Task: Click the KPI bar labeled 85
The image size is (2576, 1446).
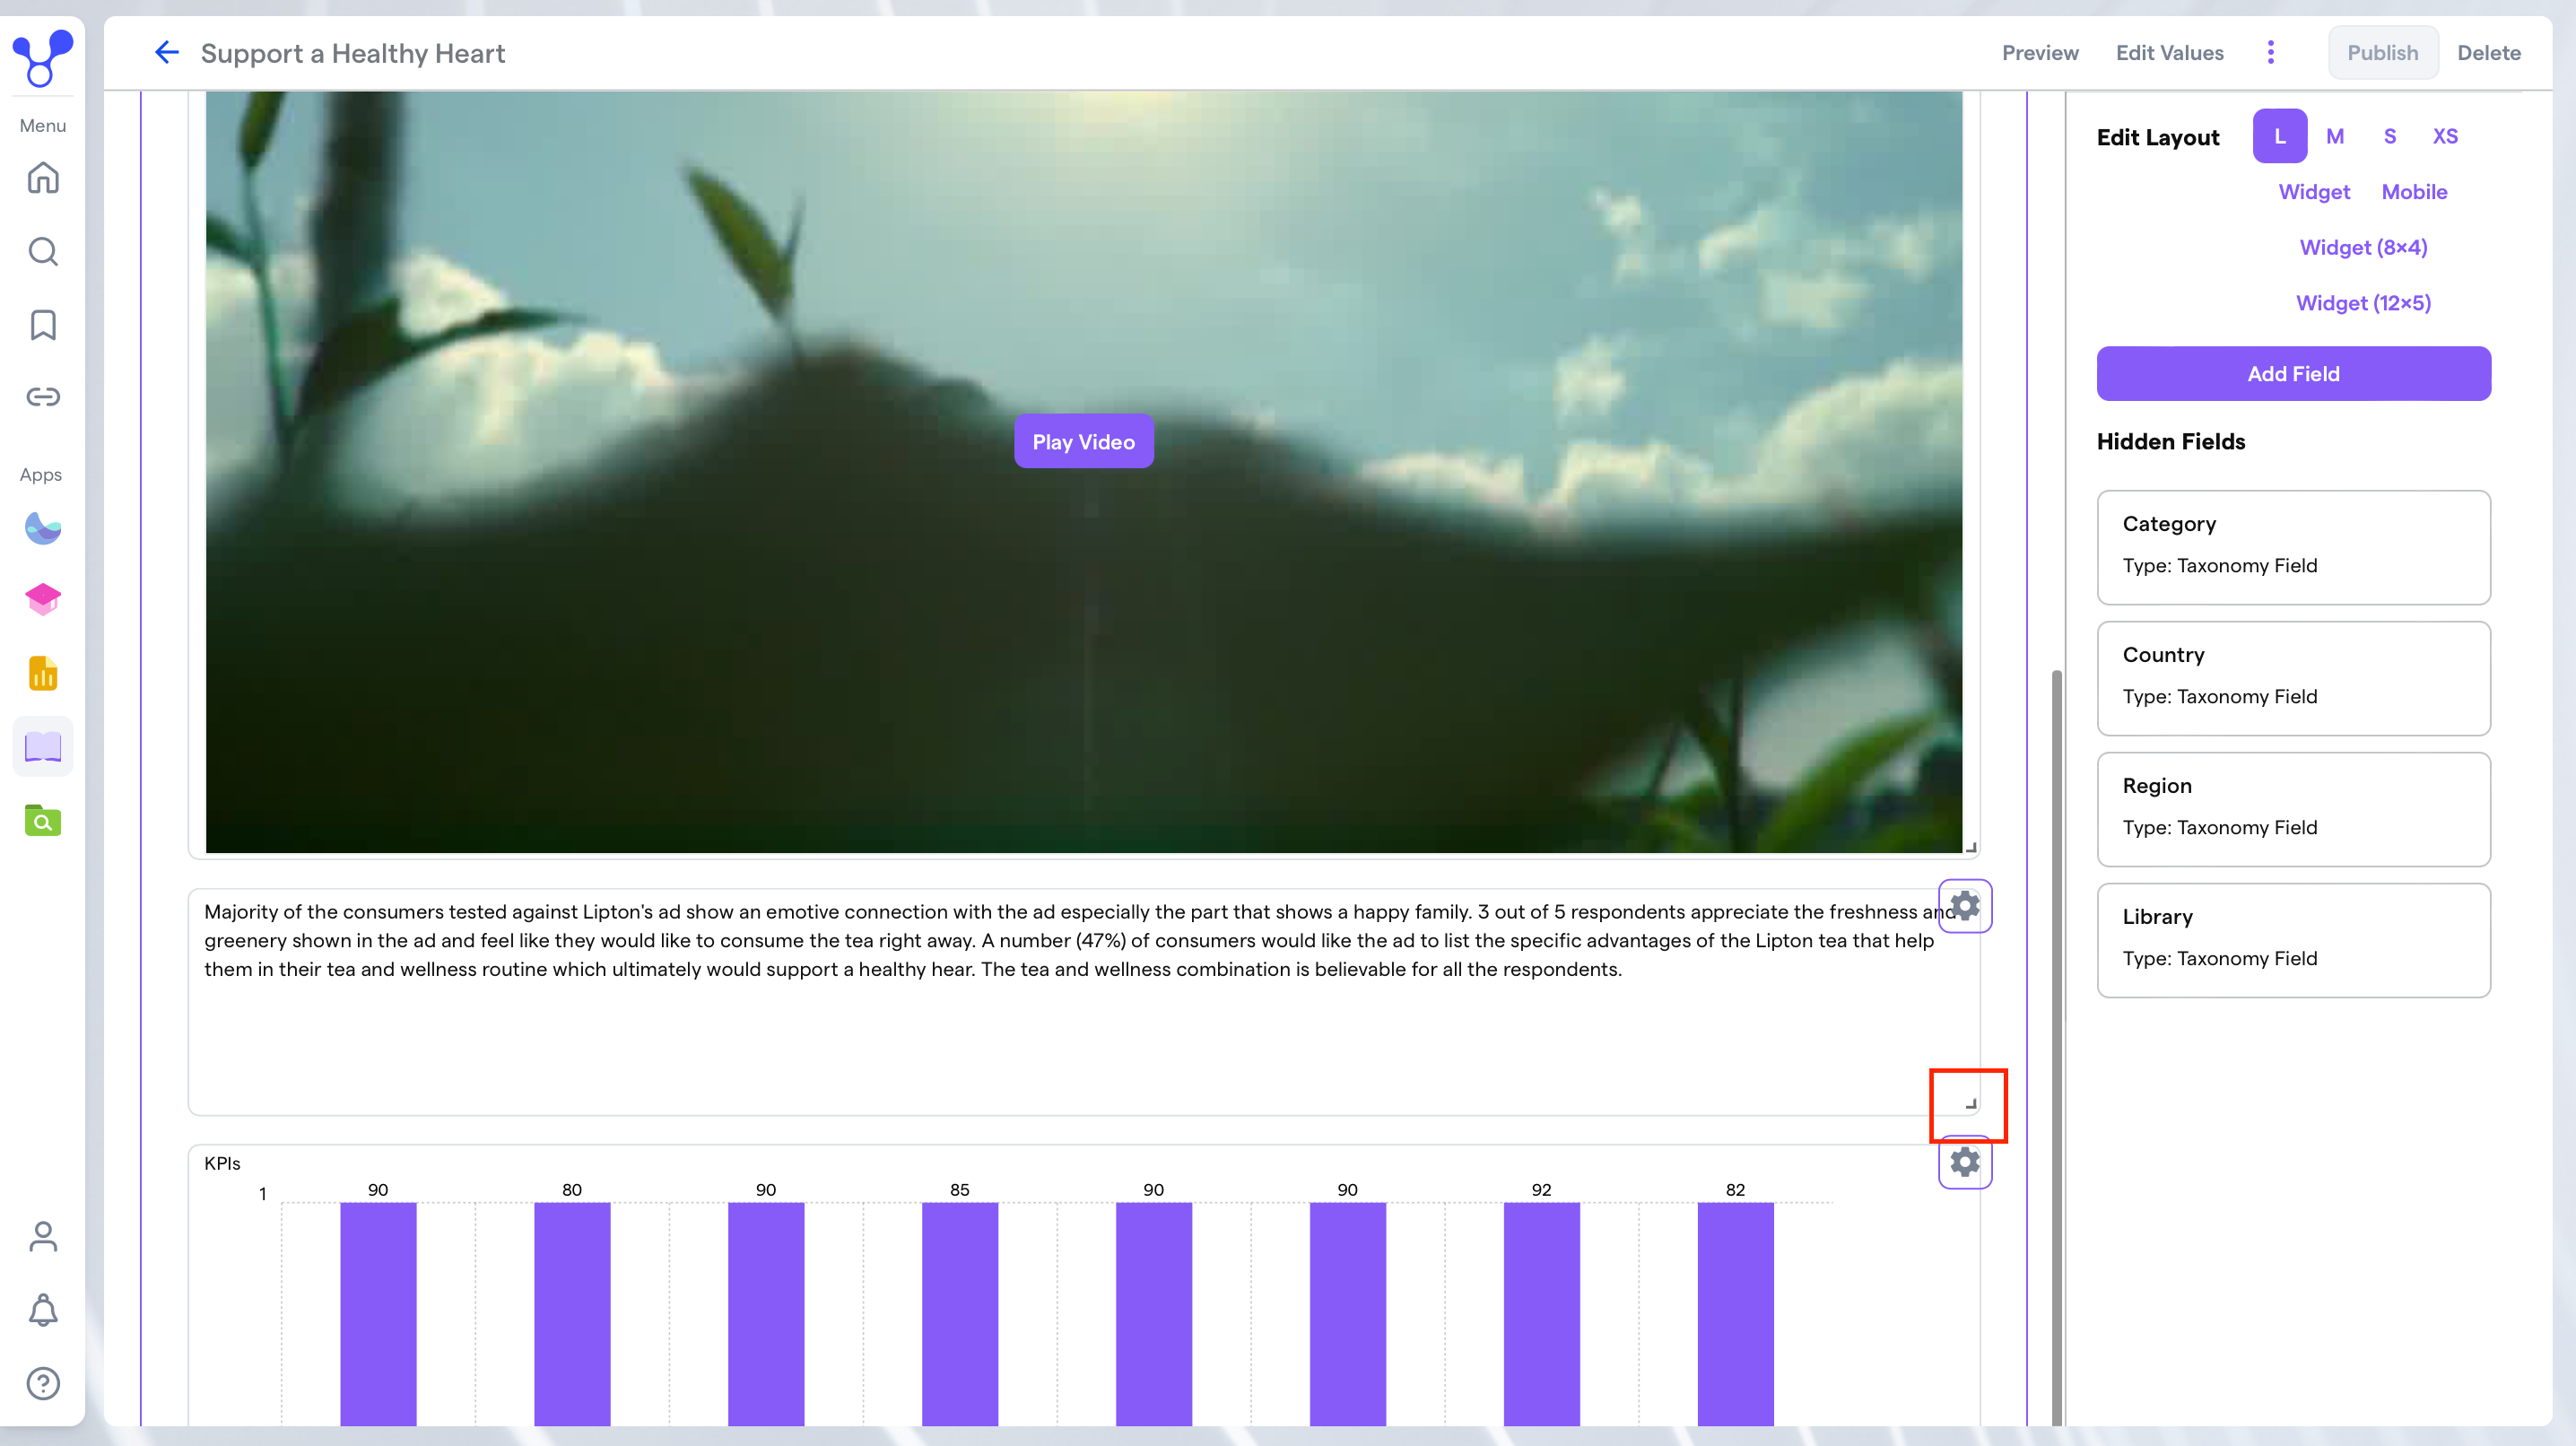Action: click(x=960, y=1314)
